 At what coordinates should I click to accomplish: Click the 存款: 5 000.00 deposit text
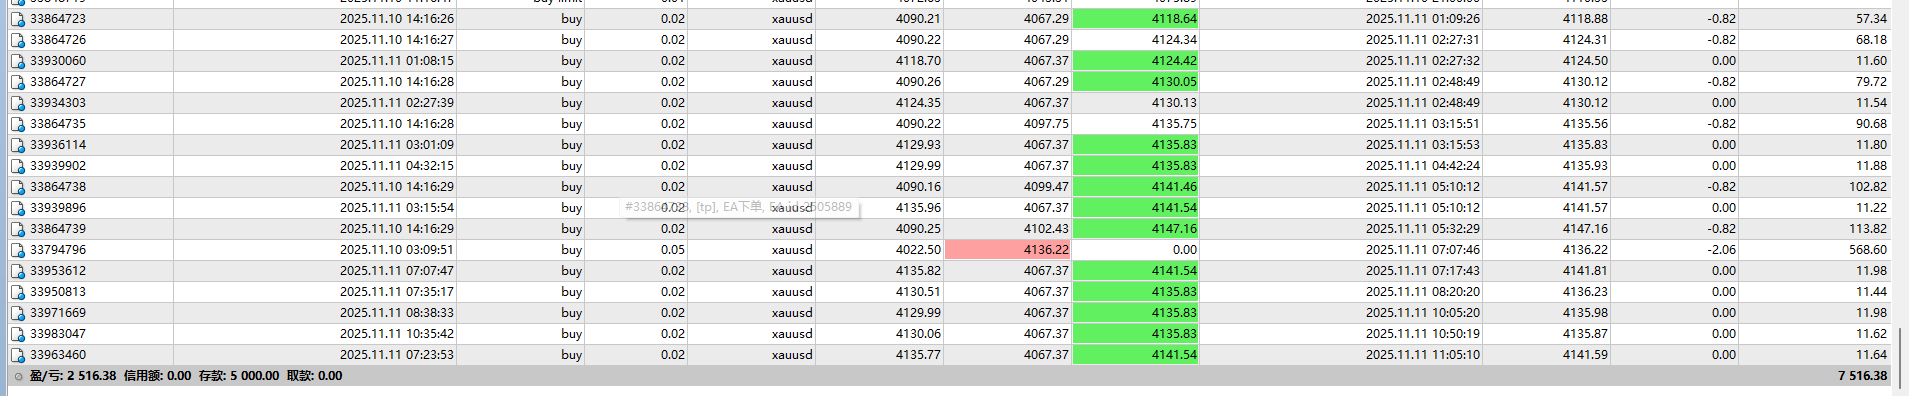[239, 376]
